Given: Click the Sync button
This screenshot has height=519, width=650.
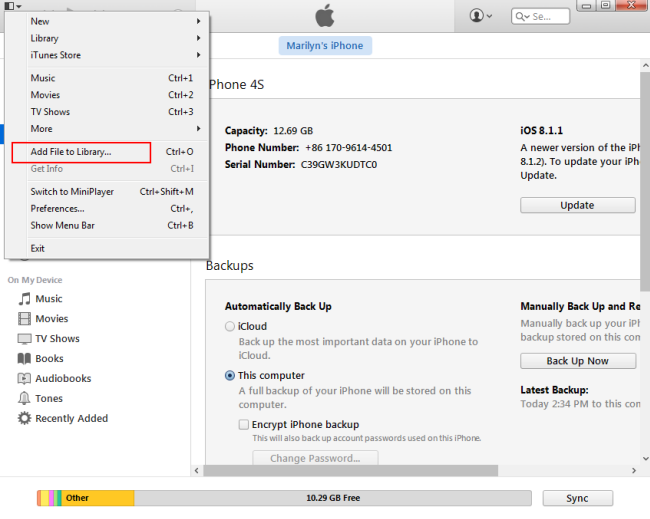Looking at the screenshot, I should coord(577,498).
